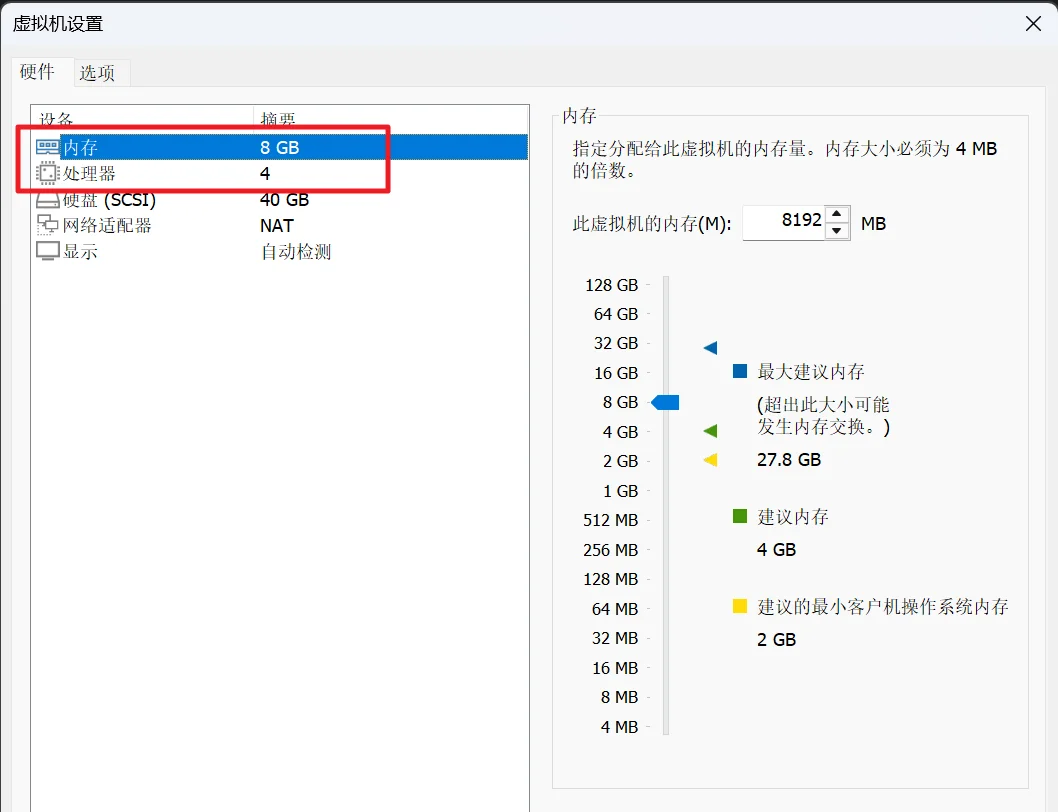This screenshot has height=812, width=1058.
Task: Click the 摘要 column header
Action: pyautogui.click(x=391, y=119)
